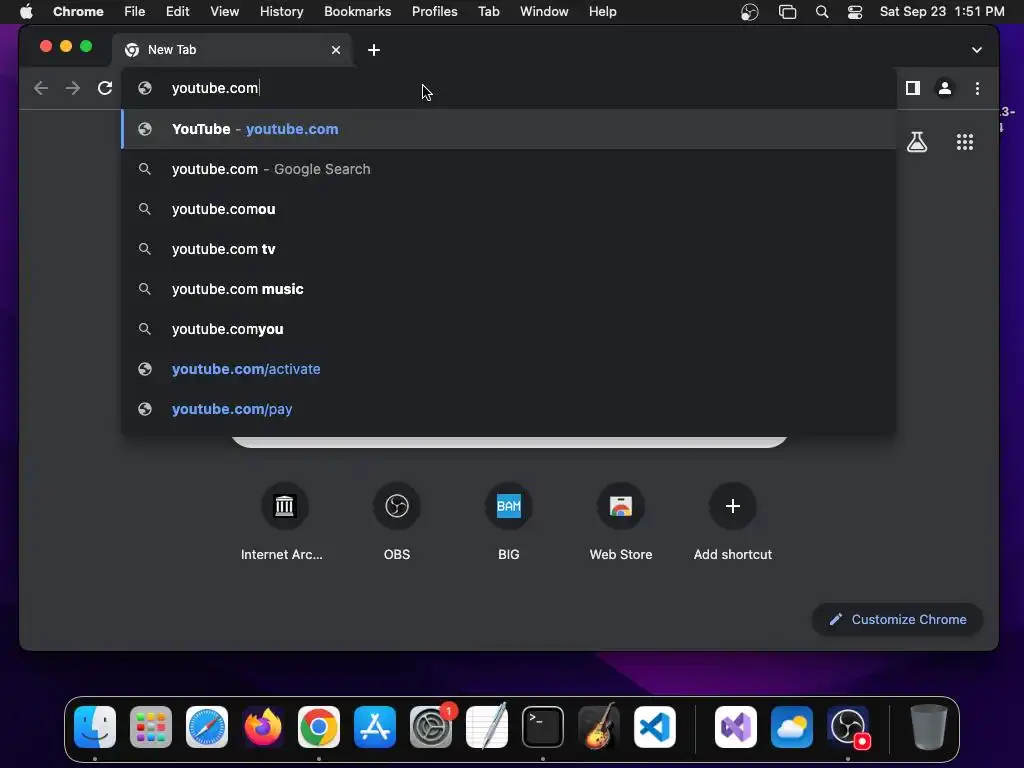Image resolution: width=1024 pixels, height=768 pixels.
Task: Open Terminal from the Dock
Action: pyautogui.click(x=543, y=727)
